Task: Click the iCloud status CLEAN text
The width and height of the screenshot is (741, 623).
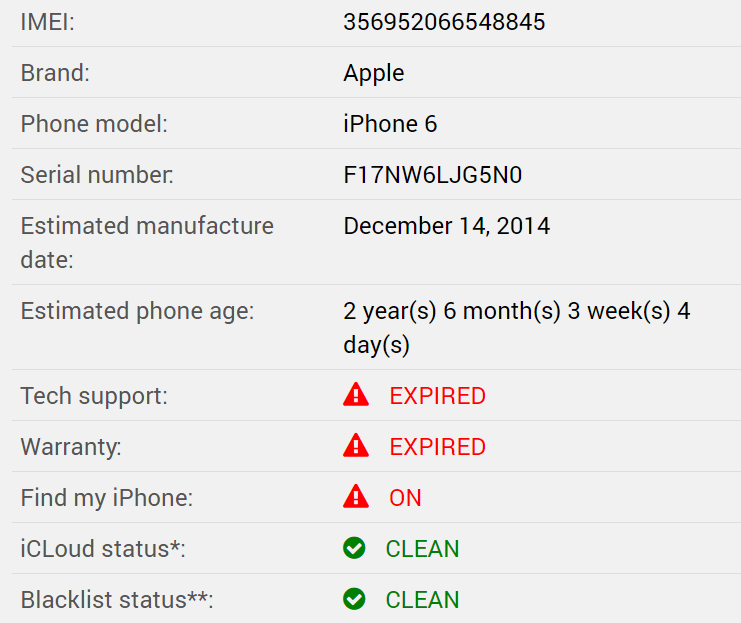Action: click(422, 549)
